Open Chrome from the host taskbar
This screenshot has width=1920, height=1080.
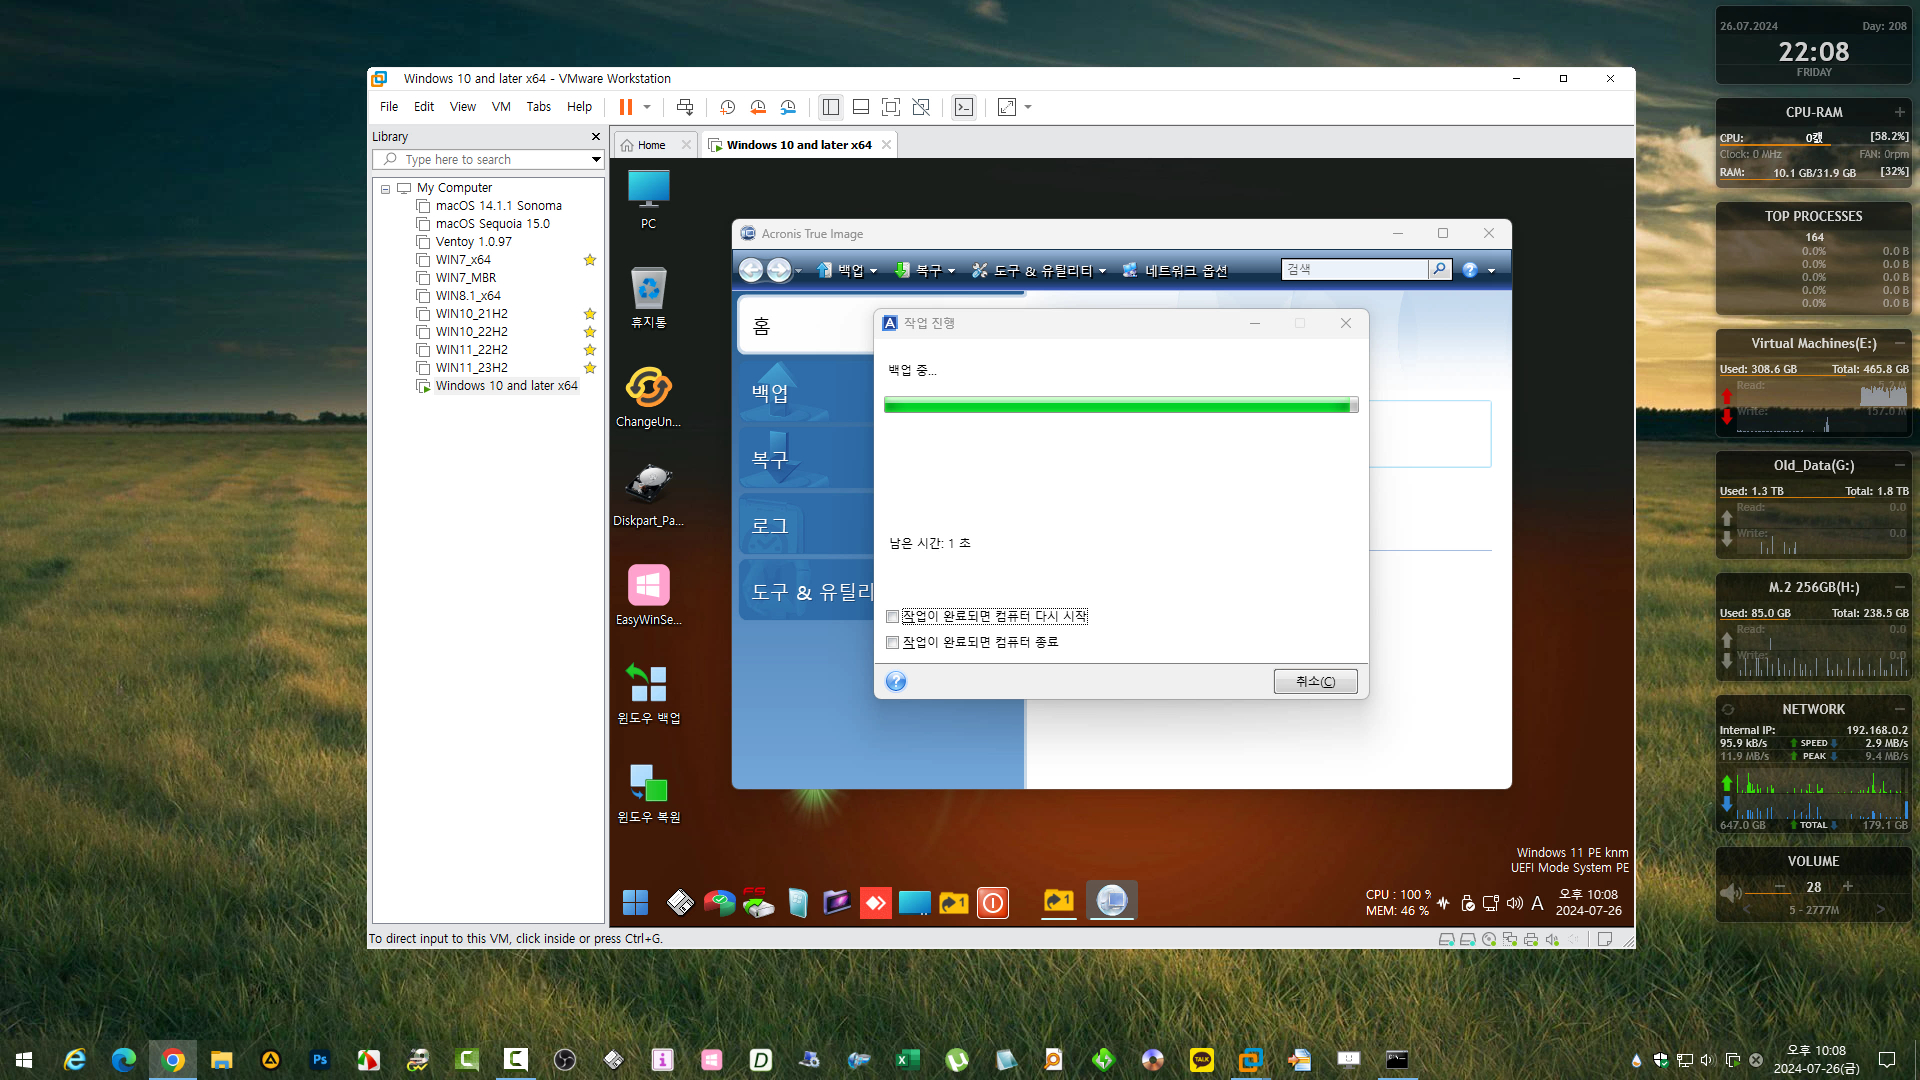click(x=173, y=1060)
